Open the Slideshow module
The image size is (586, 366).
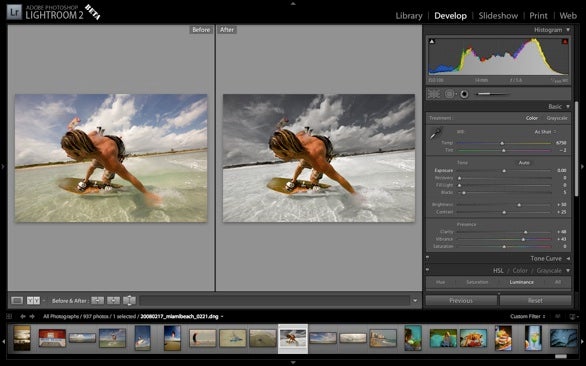498,16
